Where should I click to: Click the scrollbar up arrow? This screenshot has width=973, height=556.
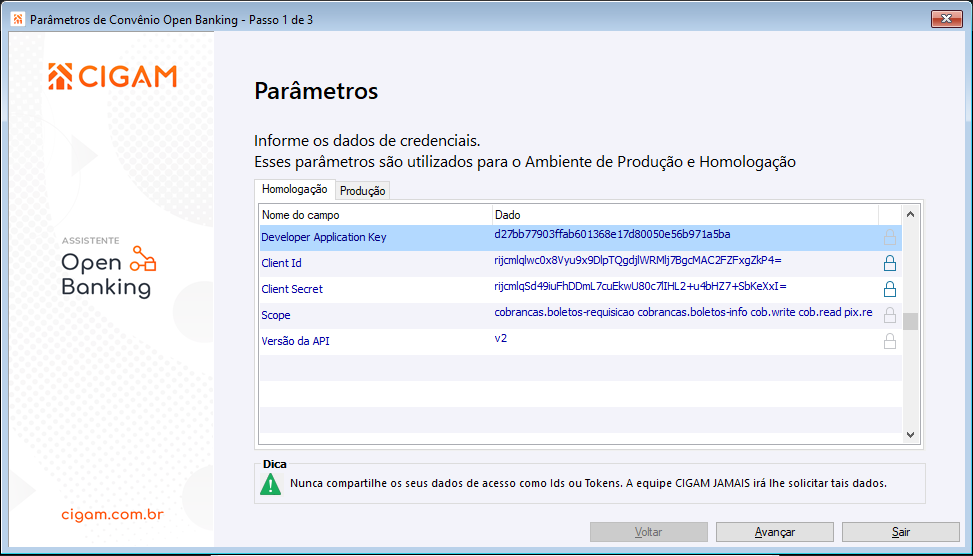pos(910,215)
